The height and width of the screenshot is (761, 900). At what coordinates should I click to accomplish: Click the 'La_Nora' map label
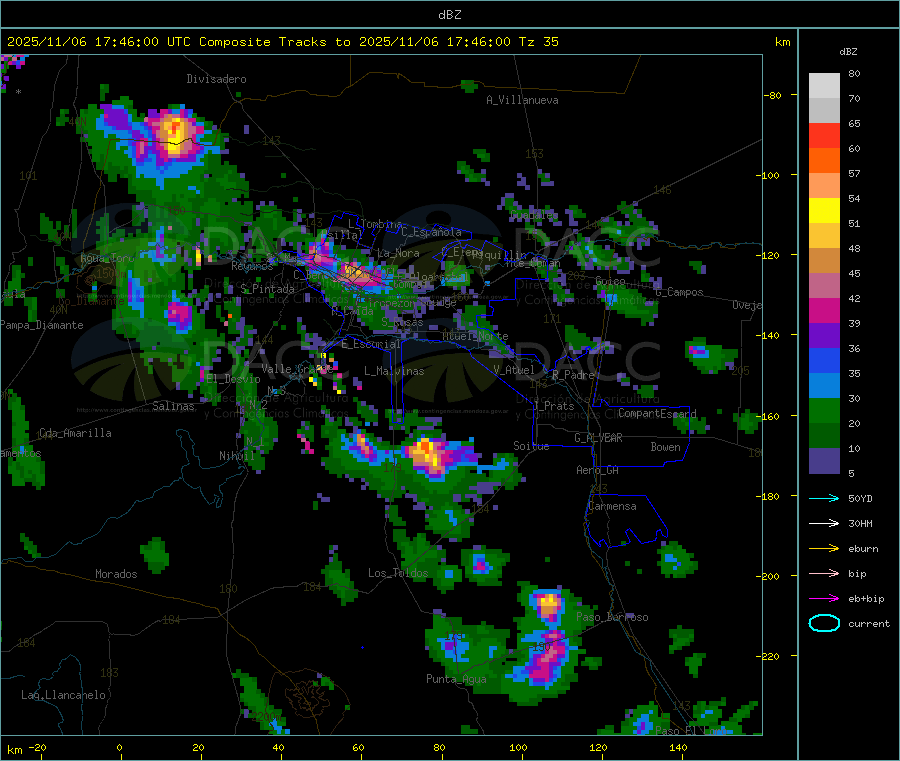pyautogui.click(x=398, y=253)
